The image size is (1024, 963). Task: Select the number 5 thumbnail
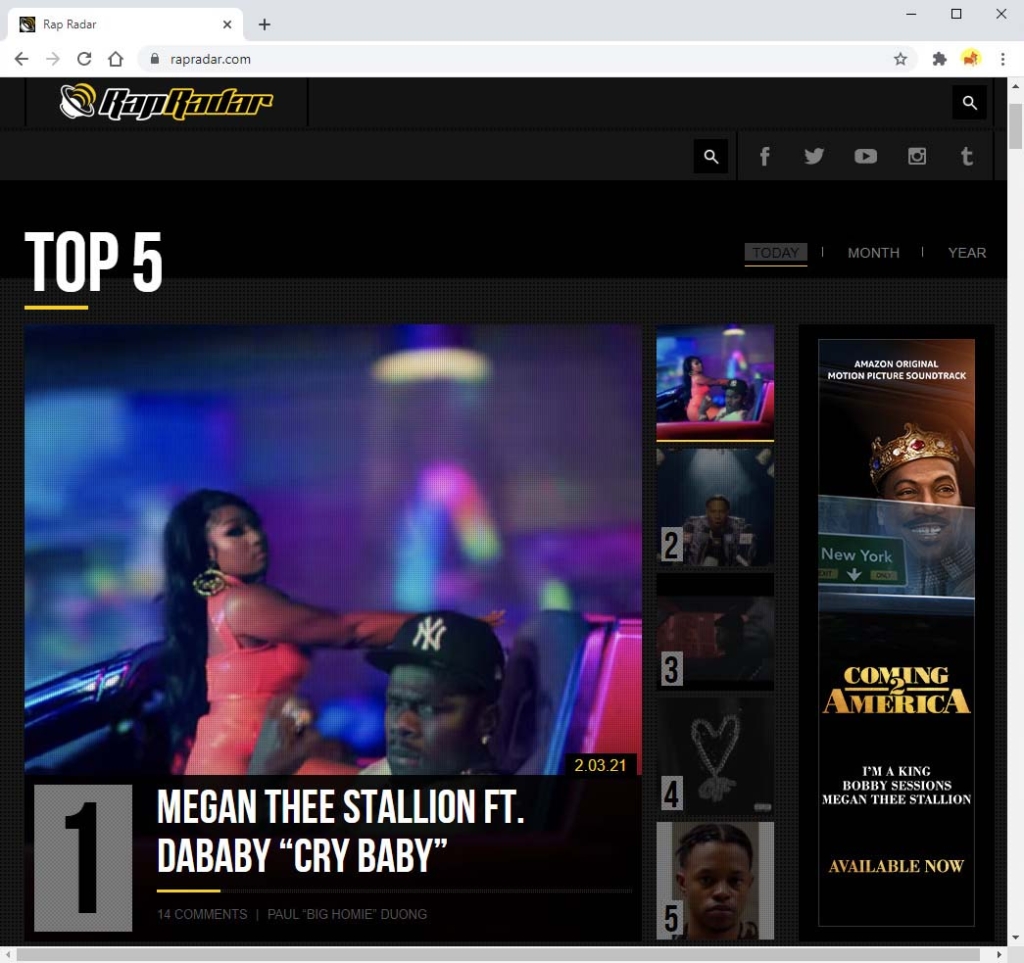pos(715,881)
